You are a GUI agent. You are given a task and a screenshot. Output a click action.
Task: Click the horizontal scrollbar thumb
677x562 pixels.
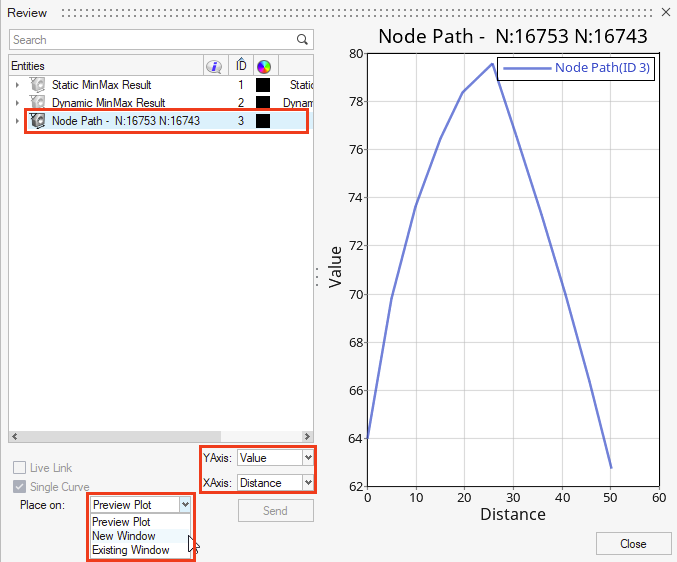coord(120,436)
